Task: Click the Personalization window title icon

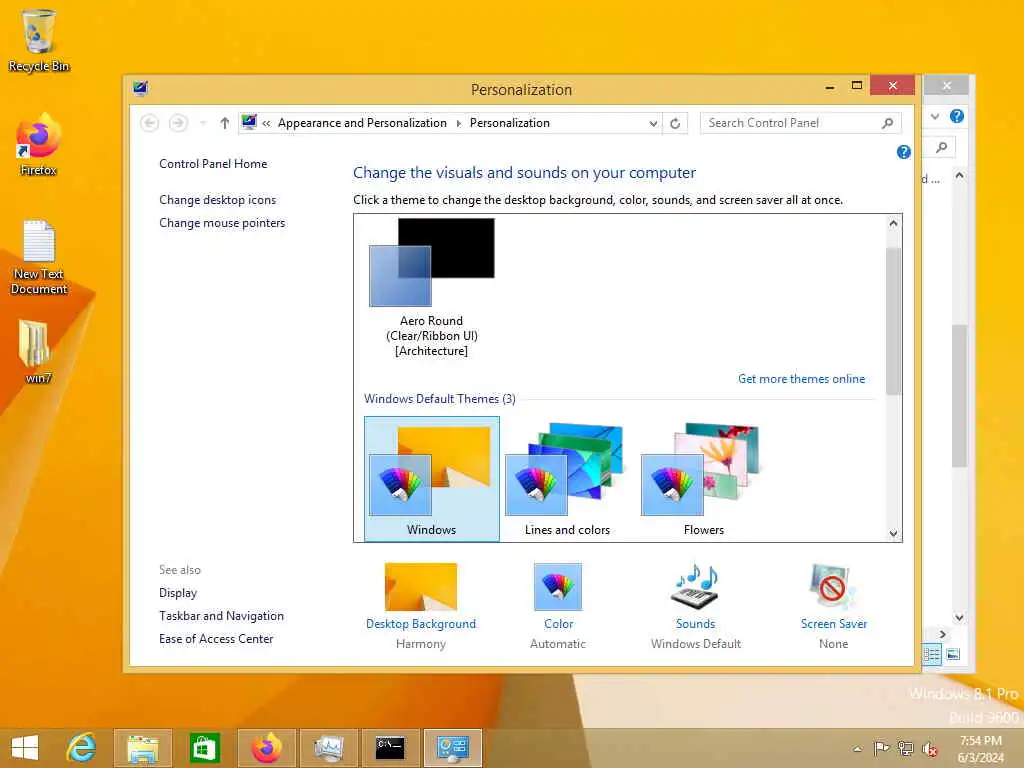Action: [140, 88]
